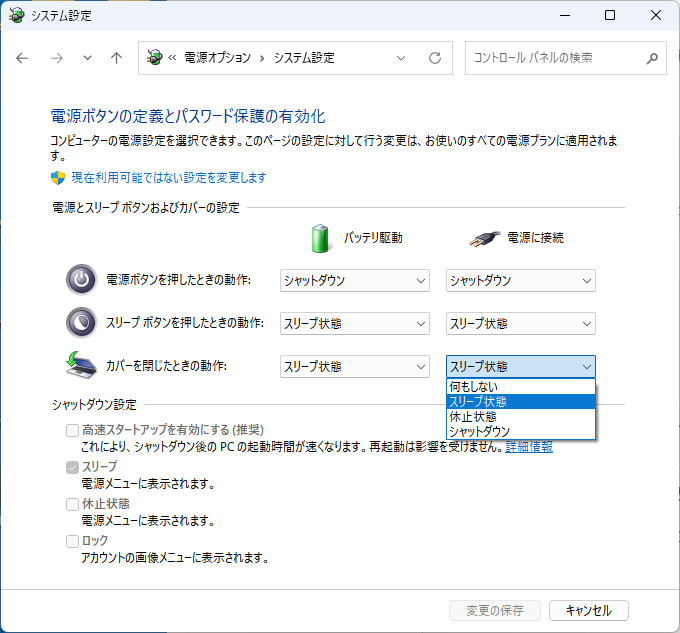Viewport: 680px width, 633px height.
Task: Click the キャンセル button
Action: coord(588,610)
